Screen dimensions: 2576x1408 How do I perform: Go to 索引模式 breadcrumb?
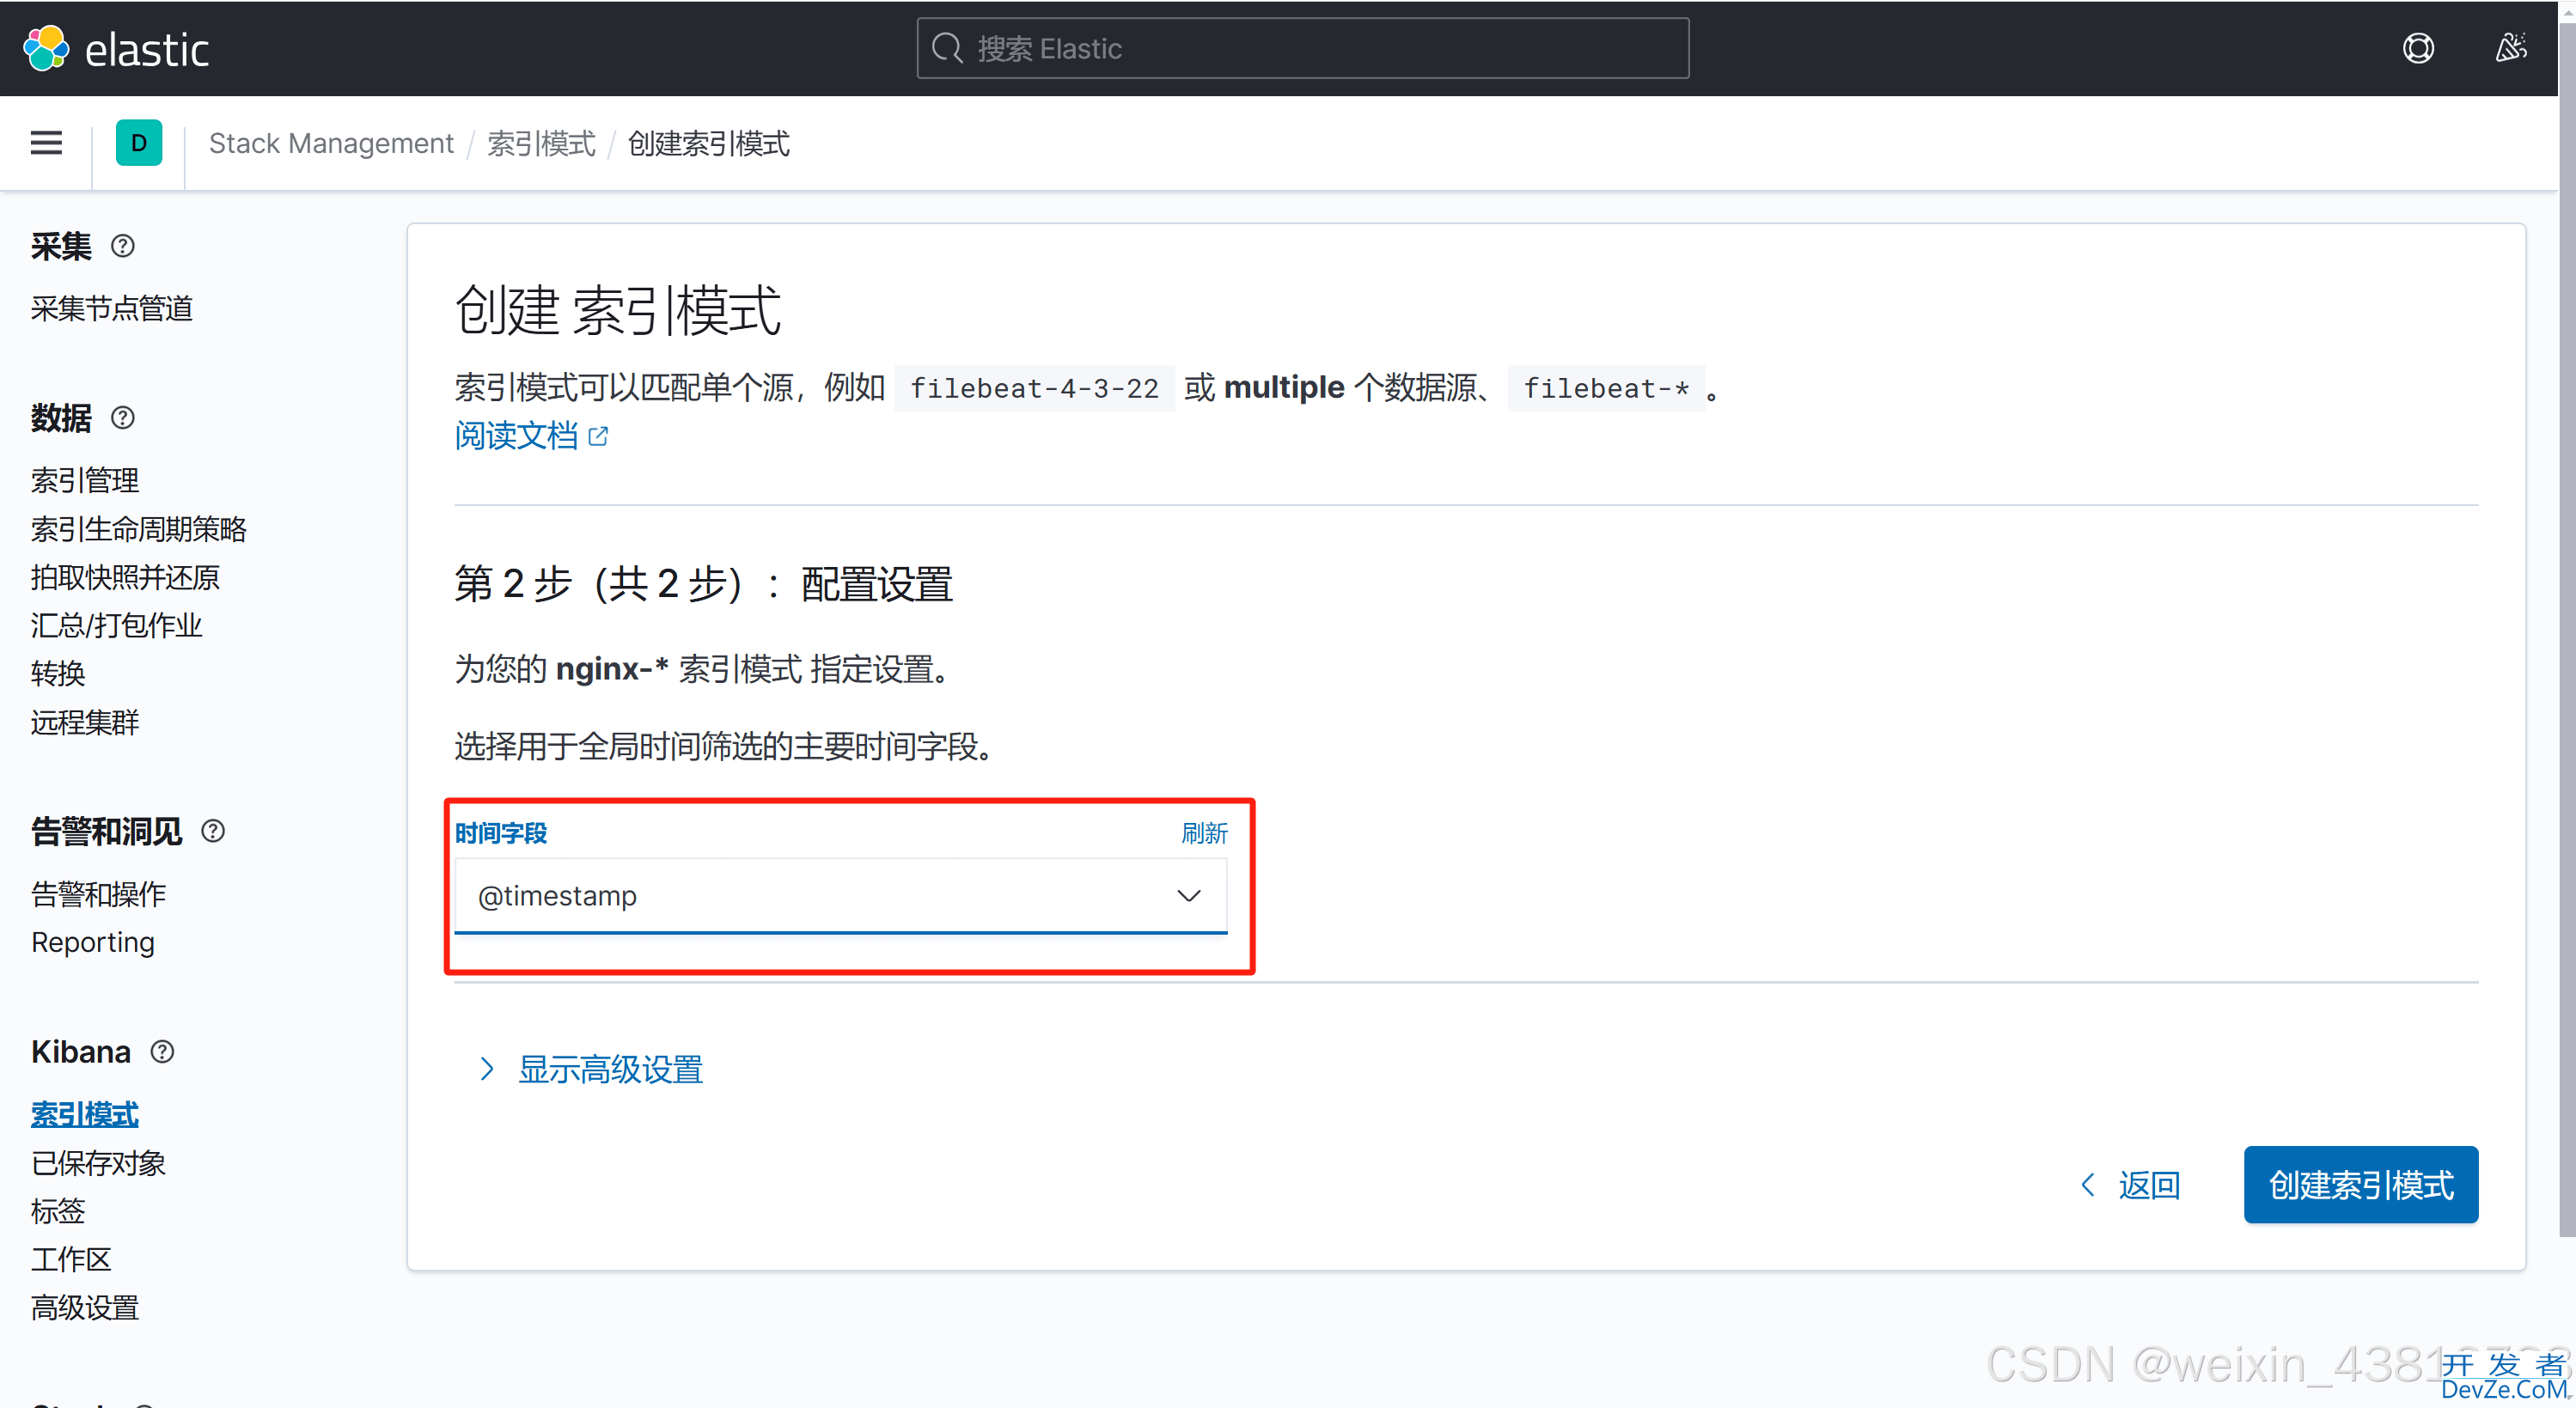[x=541, y=143]
